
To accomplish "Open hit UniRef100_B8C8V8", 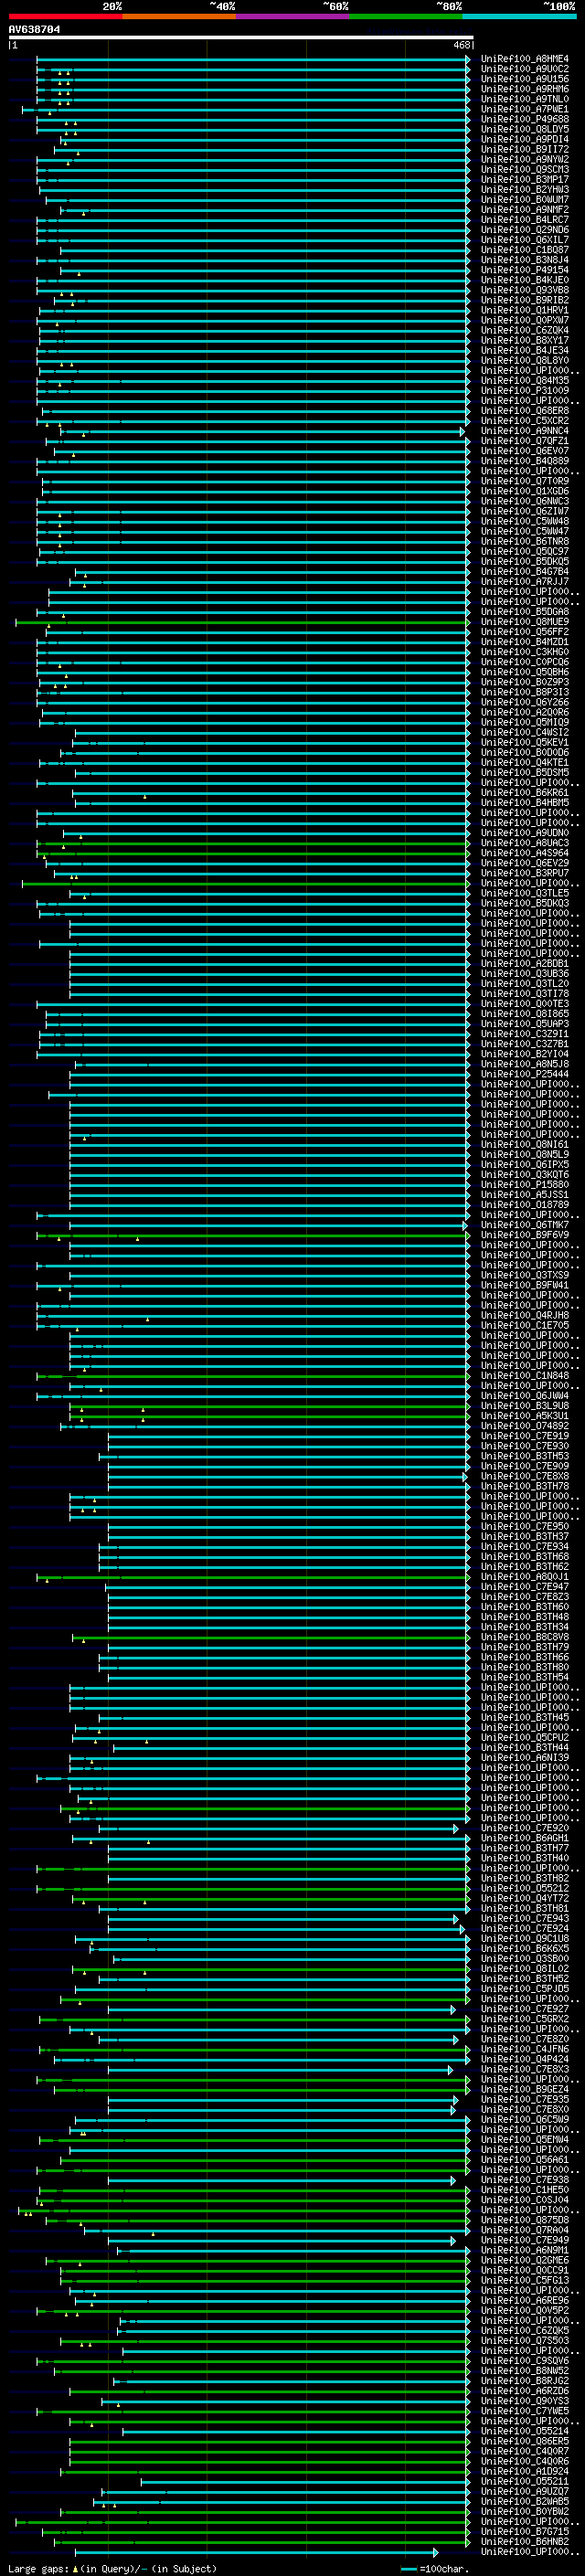I will point(525,1637).
